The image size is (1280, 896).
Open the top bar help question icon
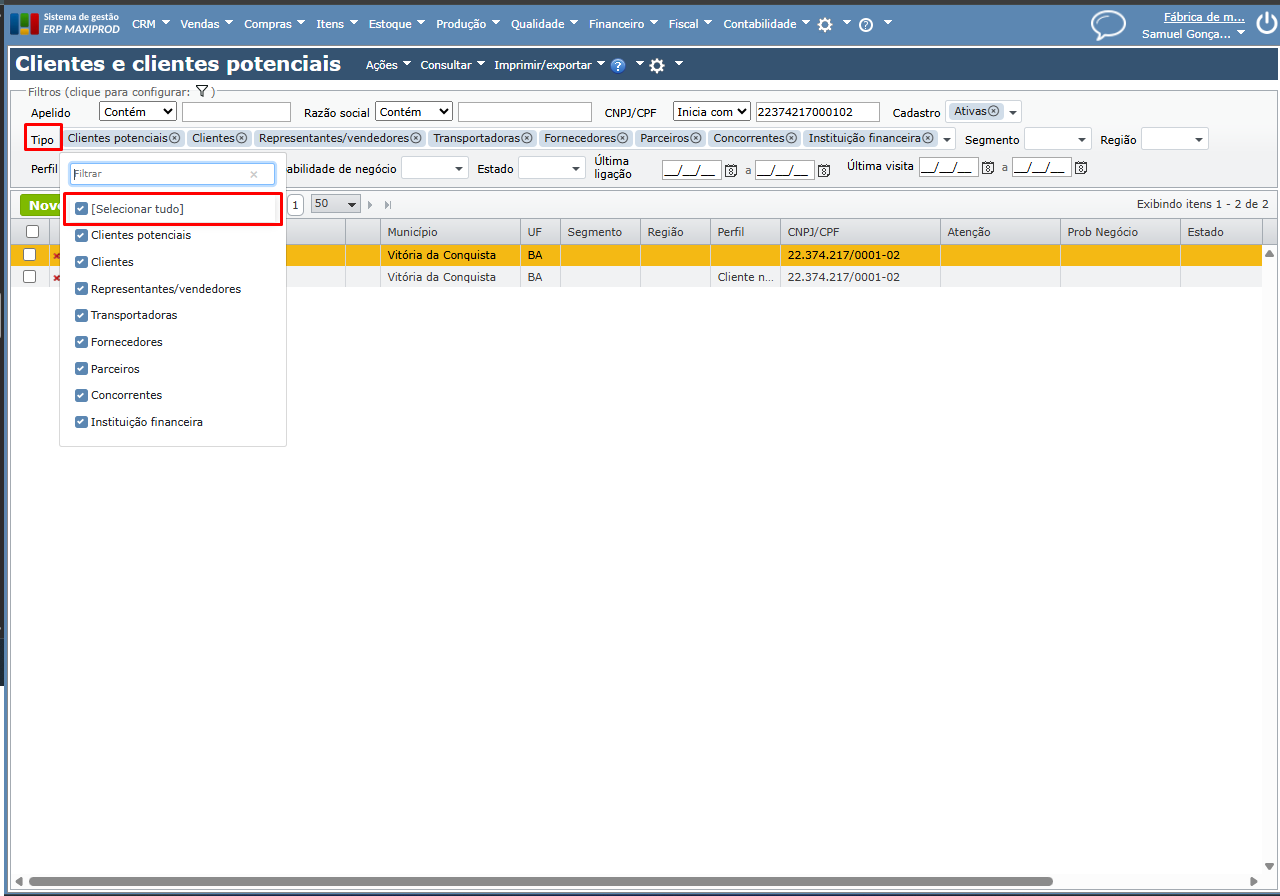pos(866,25)
